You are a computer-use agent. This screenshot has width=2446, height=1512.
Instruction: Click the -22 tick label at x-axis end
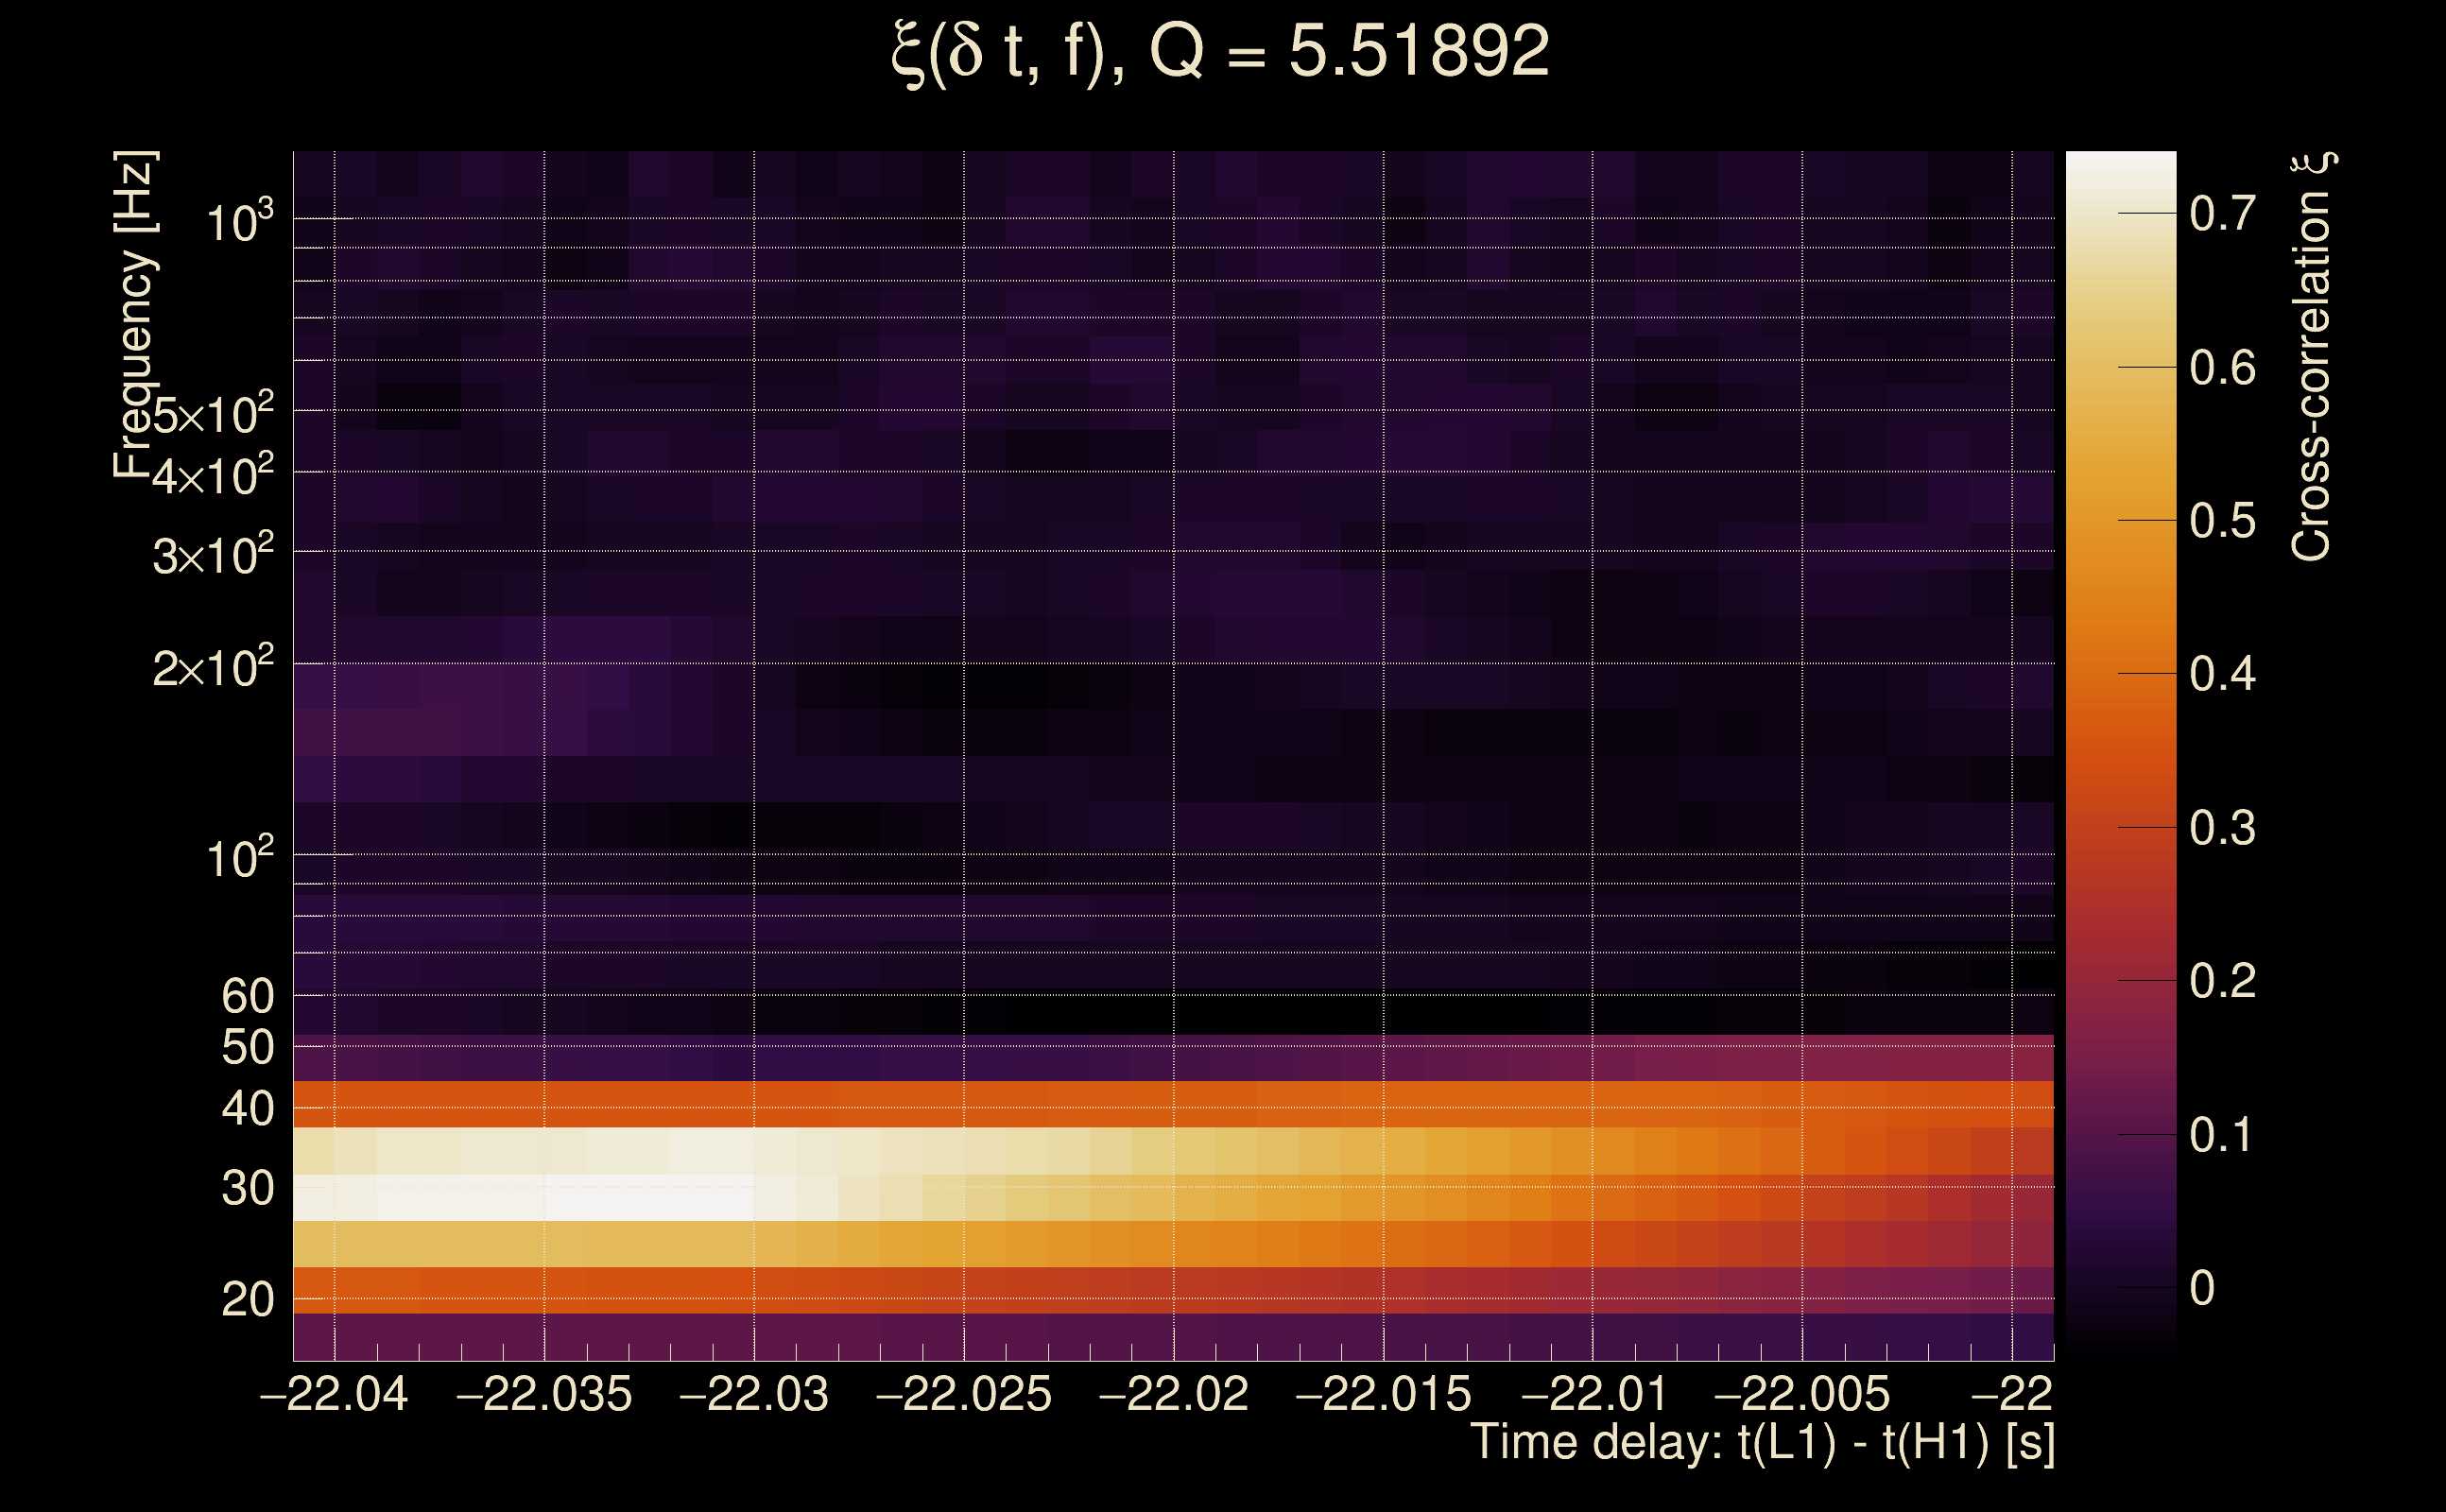tap(2012, 1394)
